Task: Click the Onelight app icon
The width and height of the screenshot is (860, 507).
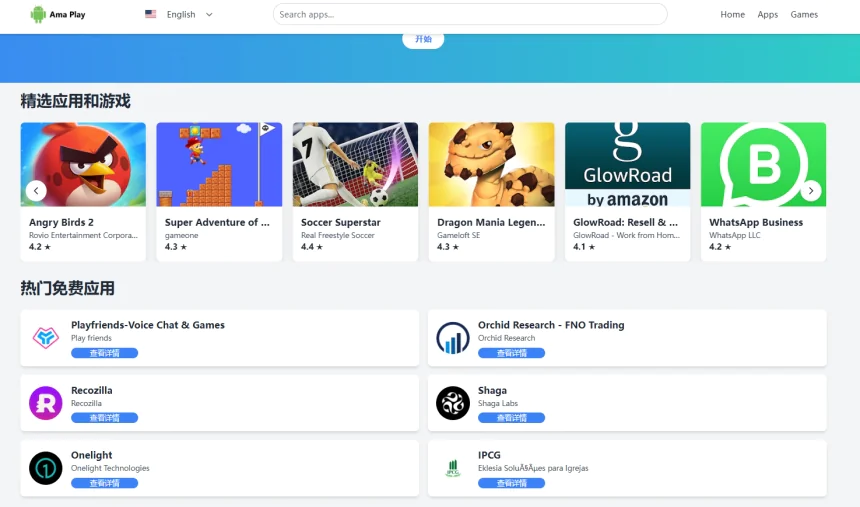Action: click(x=46, y=468)
